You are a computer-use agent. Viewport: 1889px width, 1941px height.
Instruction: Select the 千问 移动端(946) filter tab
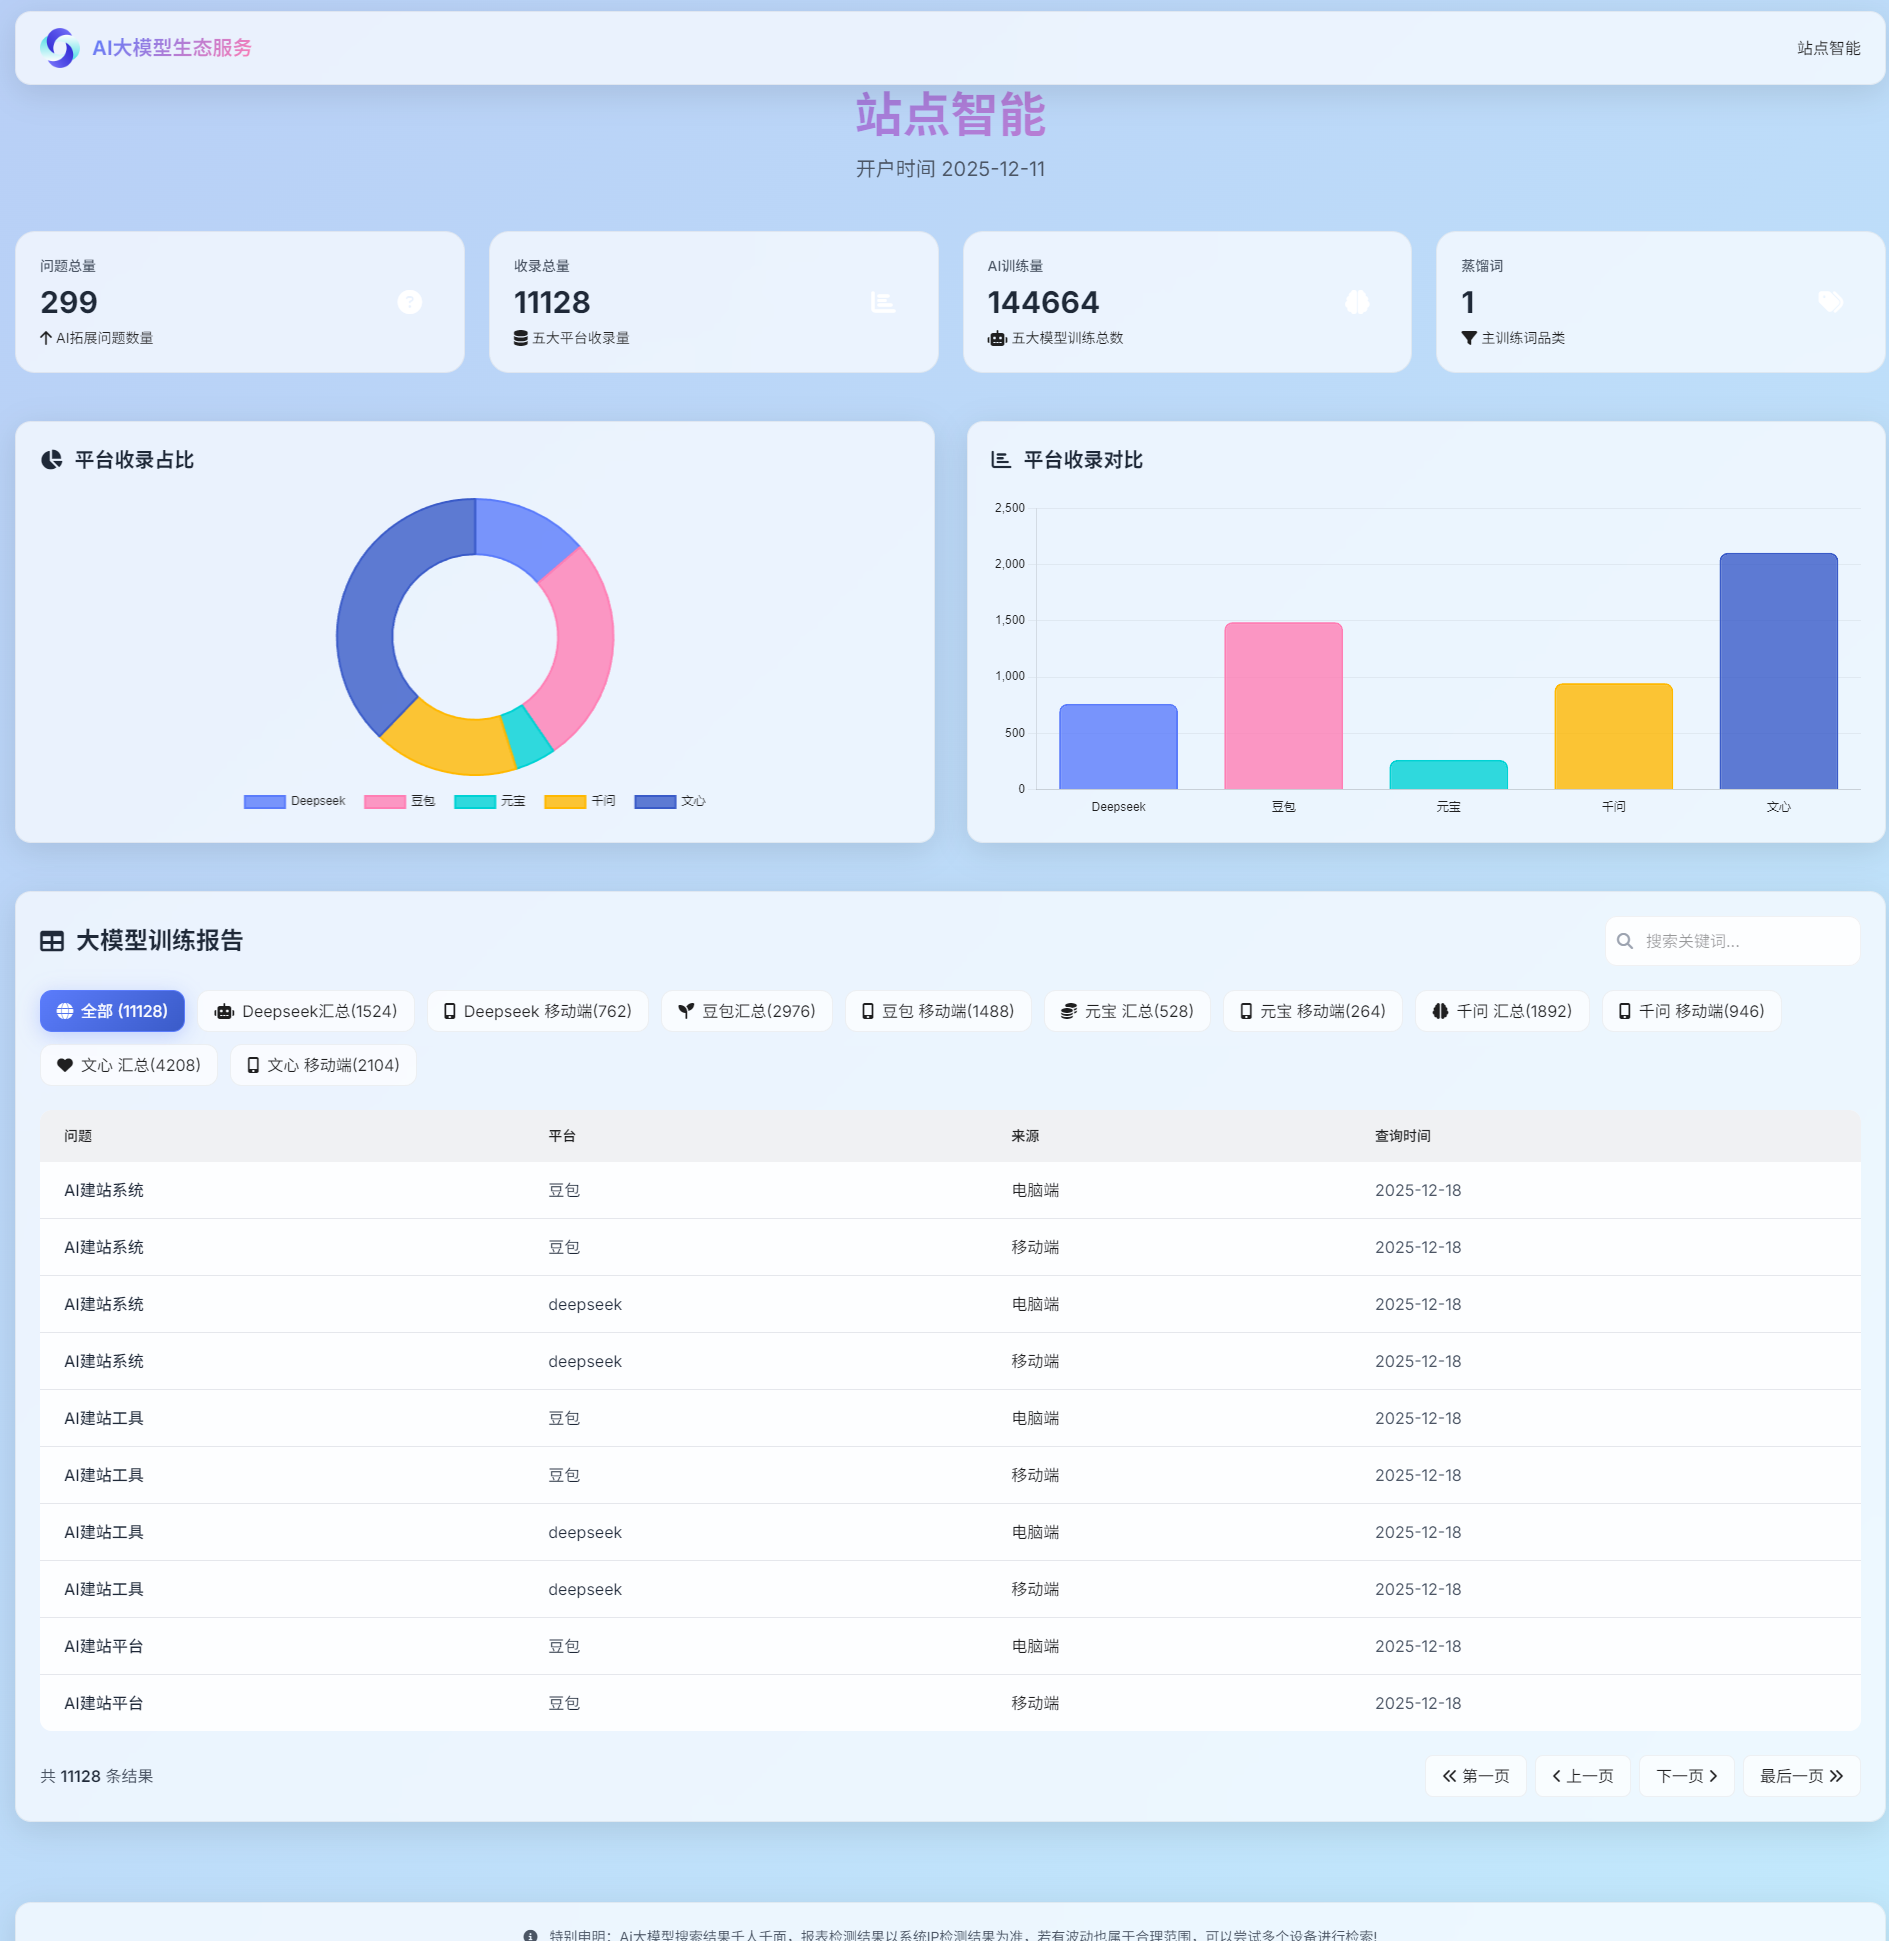tap(1692, 1011)
